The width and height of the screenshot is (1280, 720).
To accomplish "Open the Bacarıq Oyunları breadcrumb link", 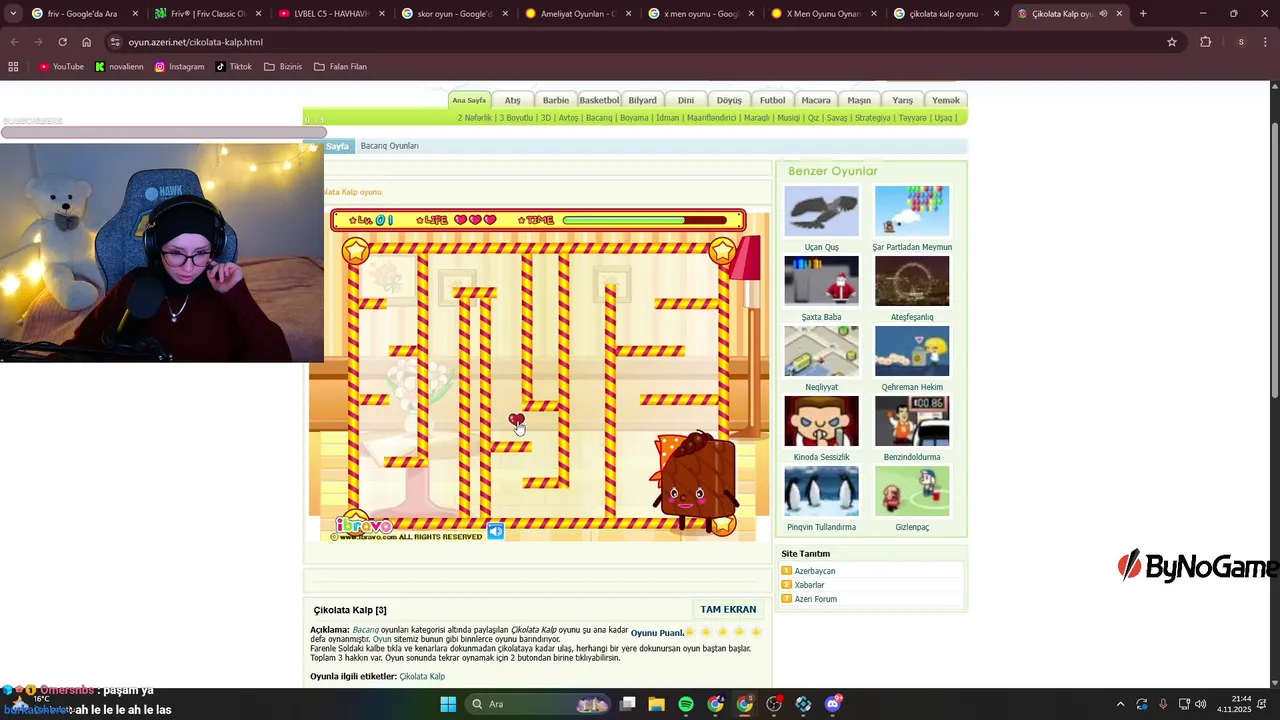I will (390, 146).
